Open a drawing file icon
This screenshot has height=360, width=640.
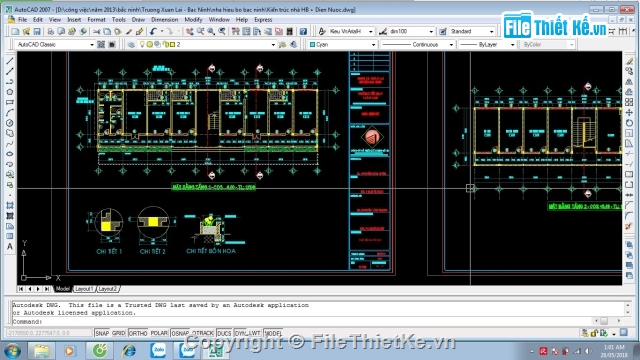(26, 31)
